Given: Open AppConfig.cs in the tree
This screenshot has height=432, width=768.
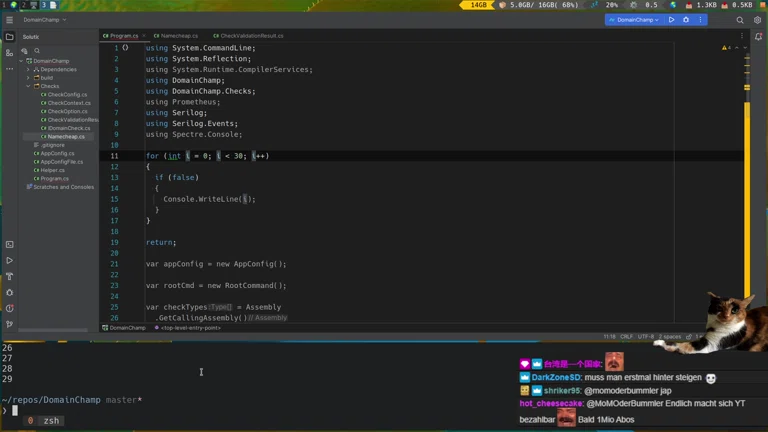Looking at the screenshot, I should (54, 153).
